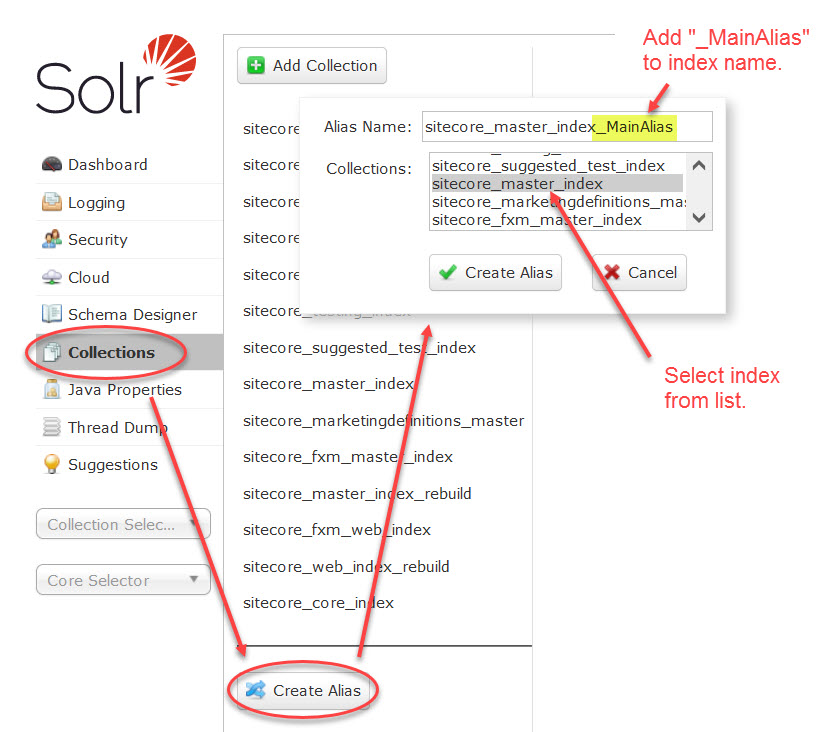Open the Dashboard page
This screenshot has height=732, width=833.
coord(129,165)
